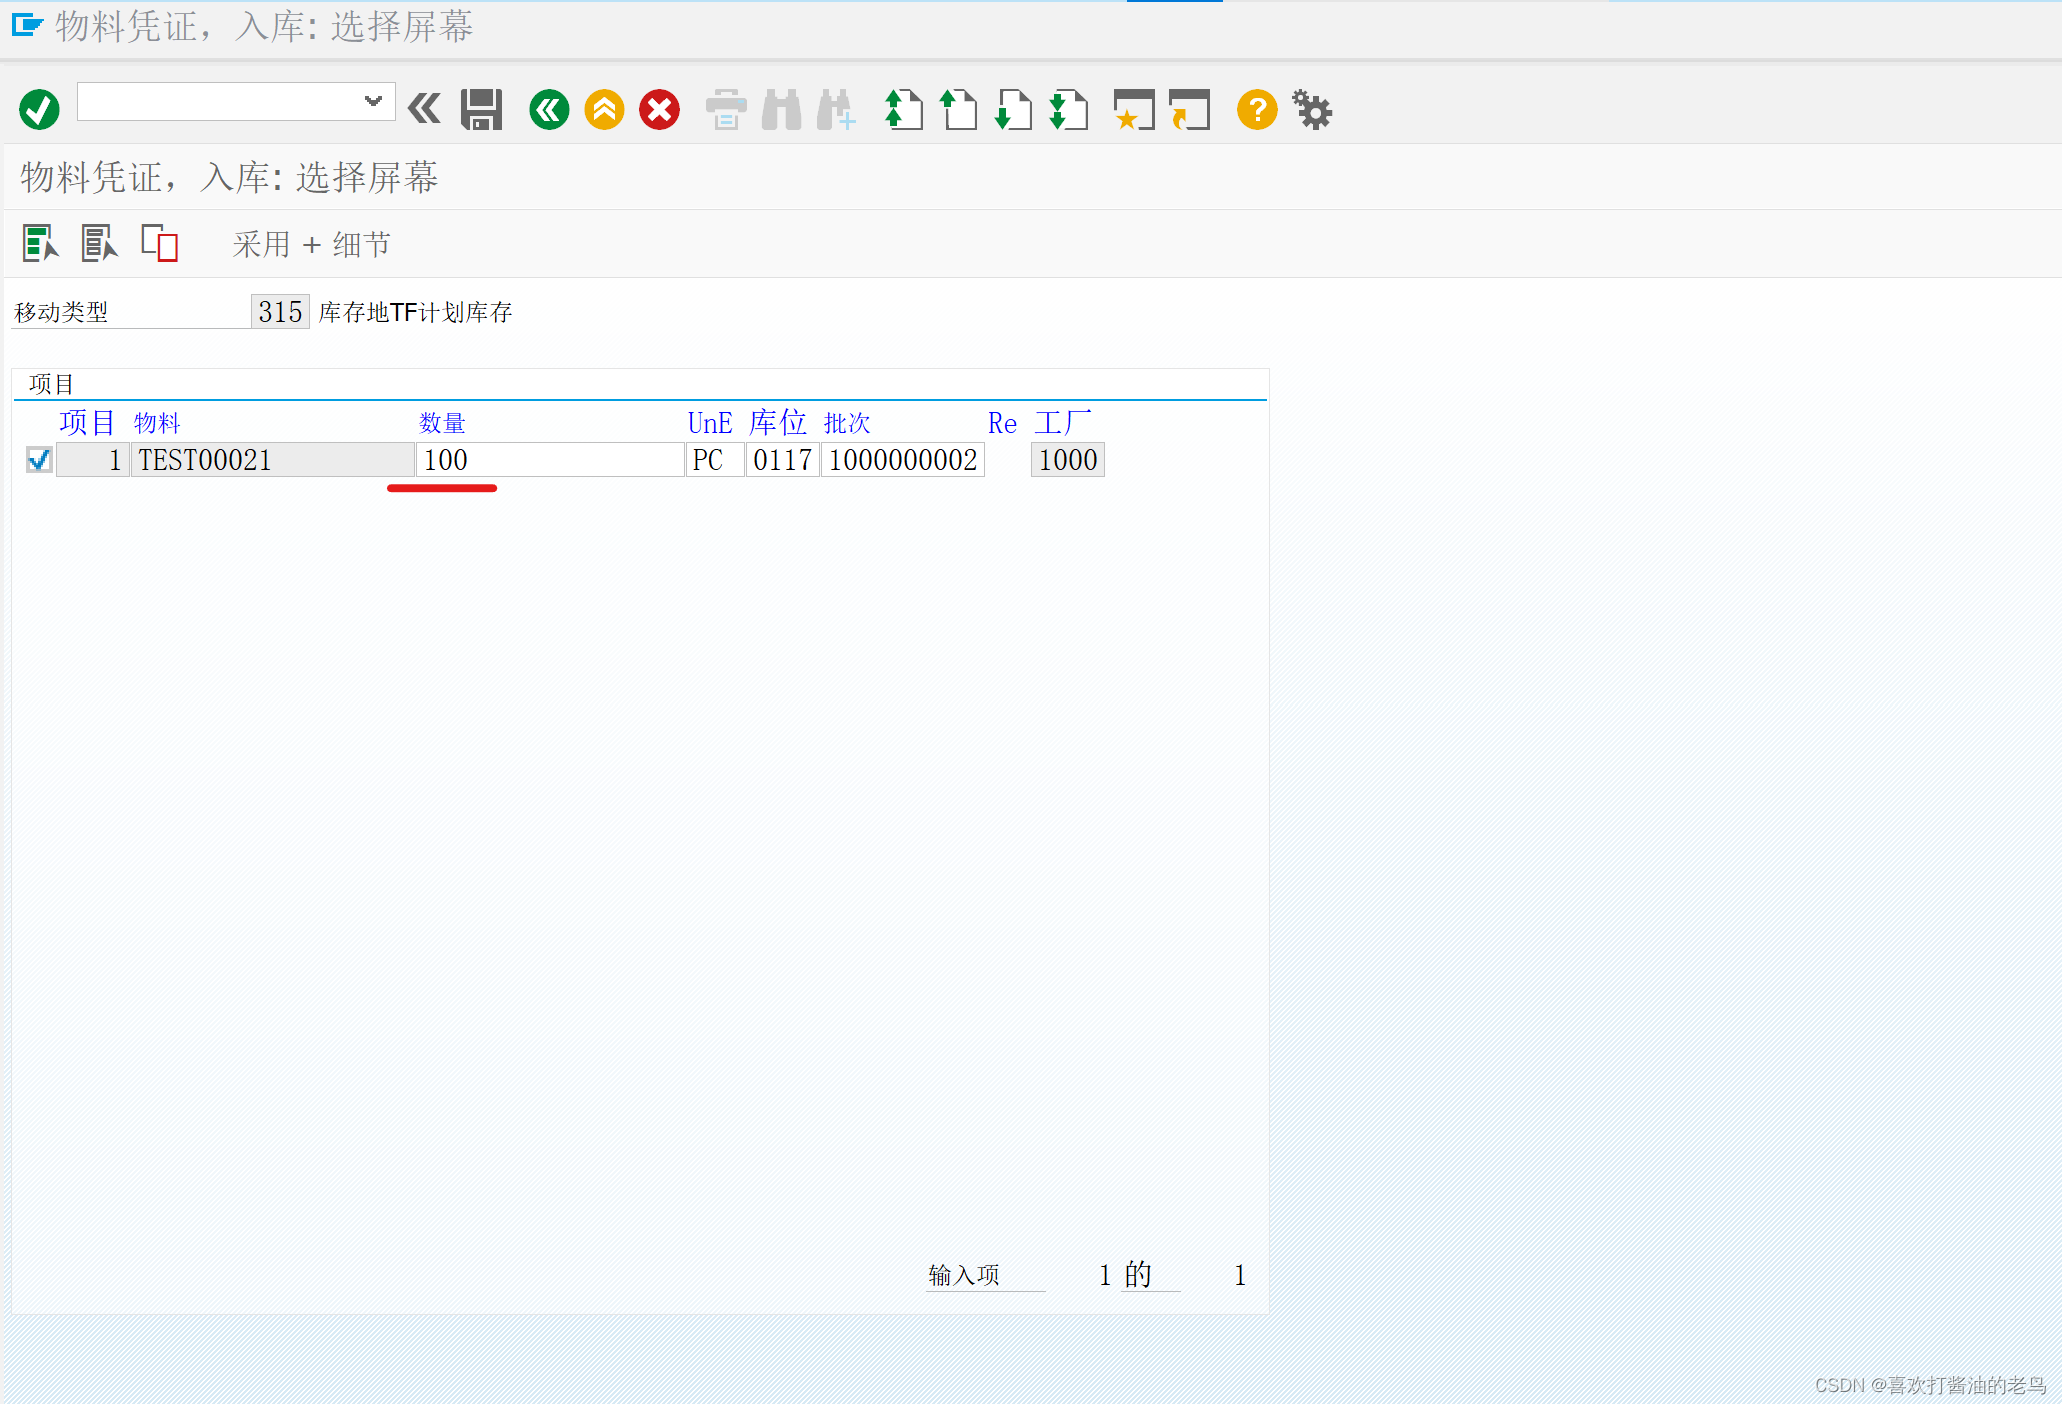Click the yellow Exit up-arrow icon

click(x=604, y=109)
